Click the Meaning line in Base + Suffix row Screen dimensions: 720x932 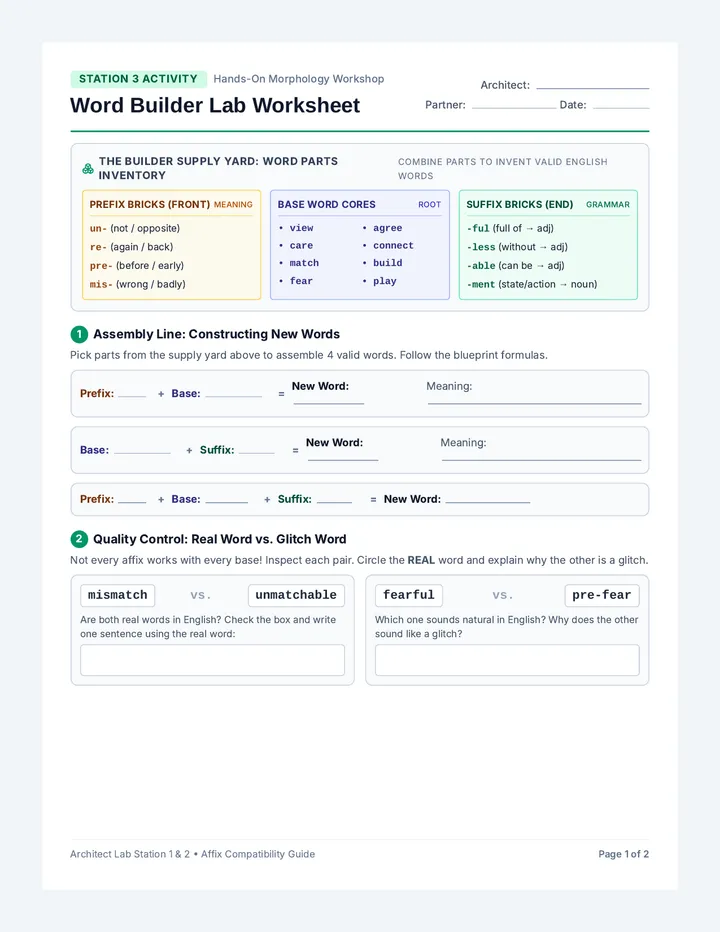[542, 459]
